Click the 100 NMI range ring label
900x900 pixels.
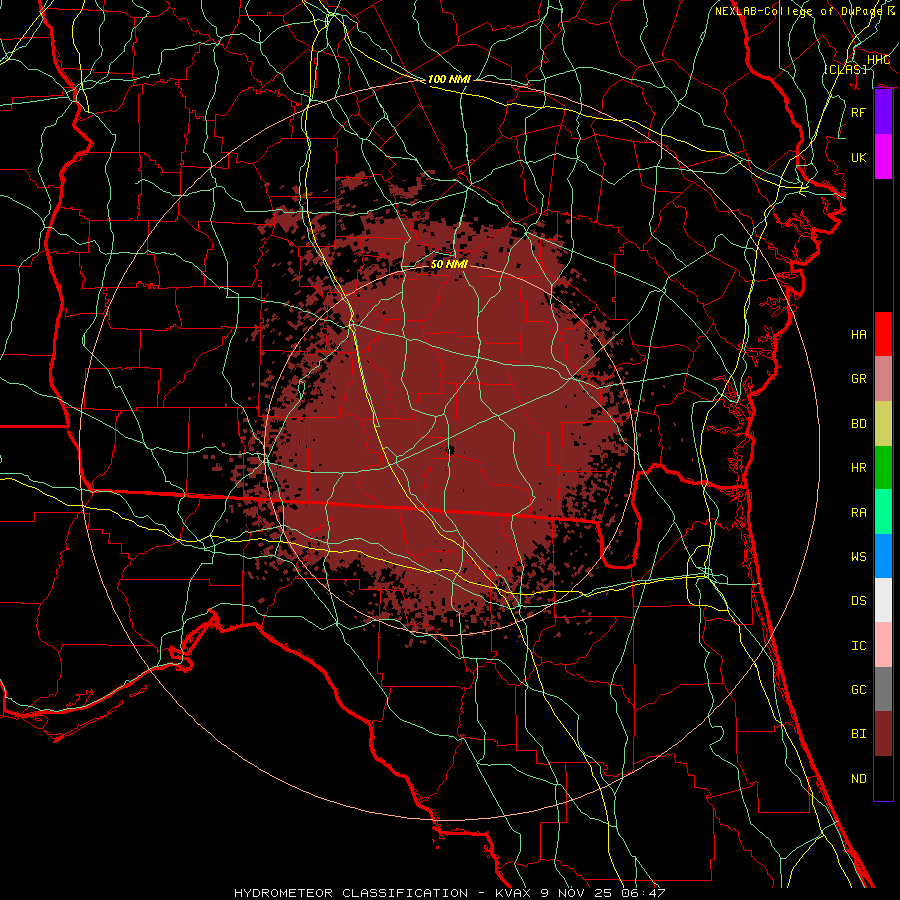(449, 79)
